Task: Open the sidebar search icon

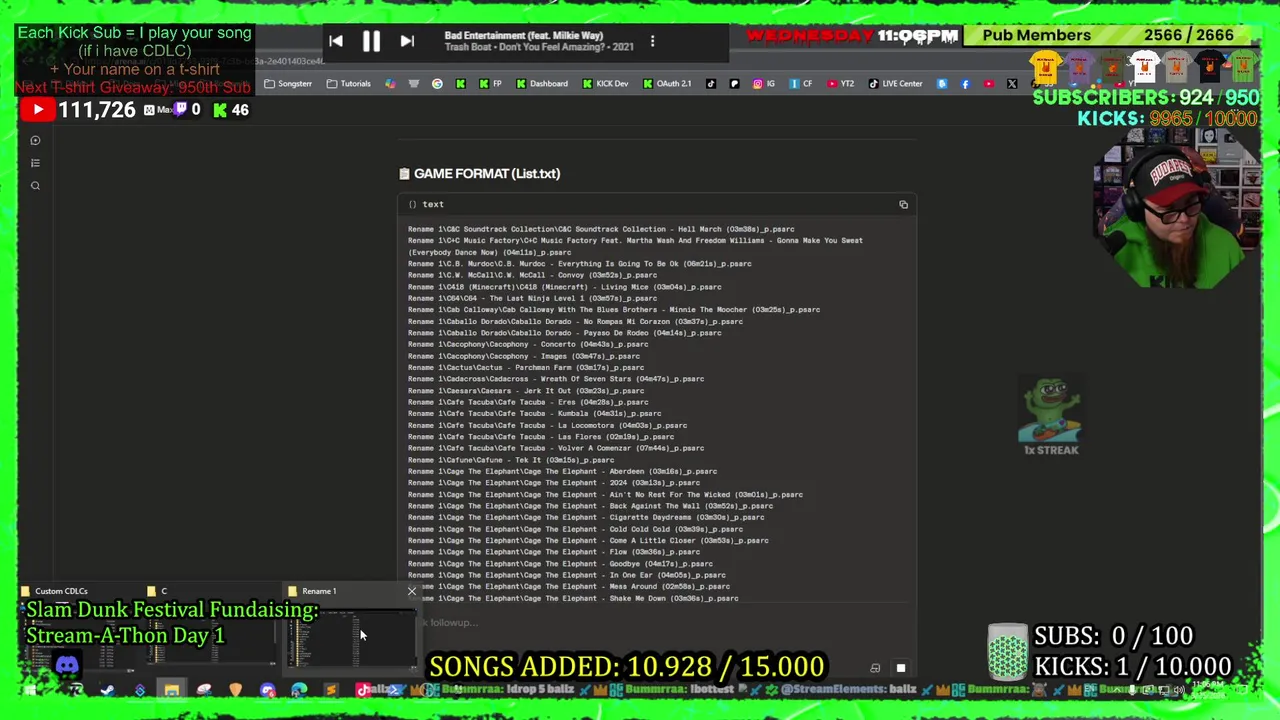Action: [x=35, y=186]
